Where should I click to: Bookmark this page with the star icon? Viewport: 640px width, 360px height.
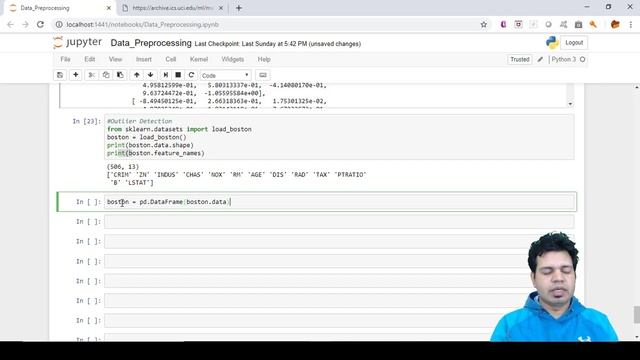[x=484, y=24]
